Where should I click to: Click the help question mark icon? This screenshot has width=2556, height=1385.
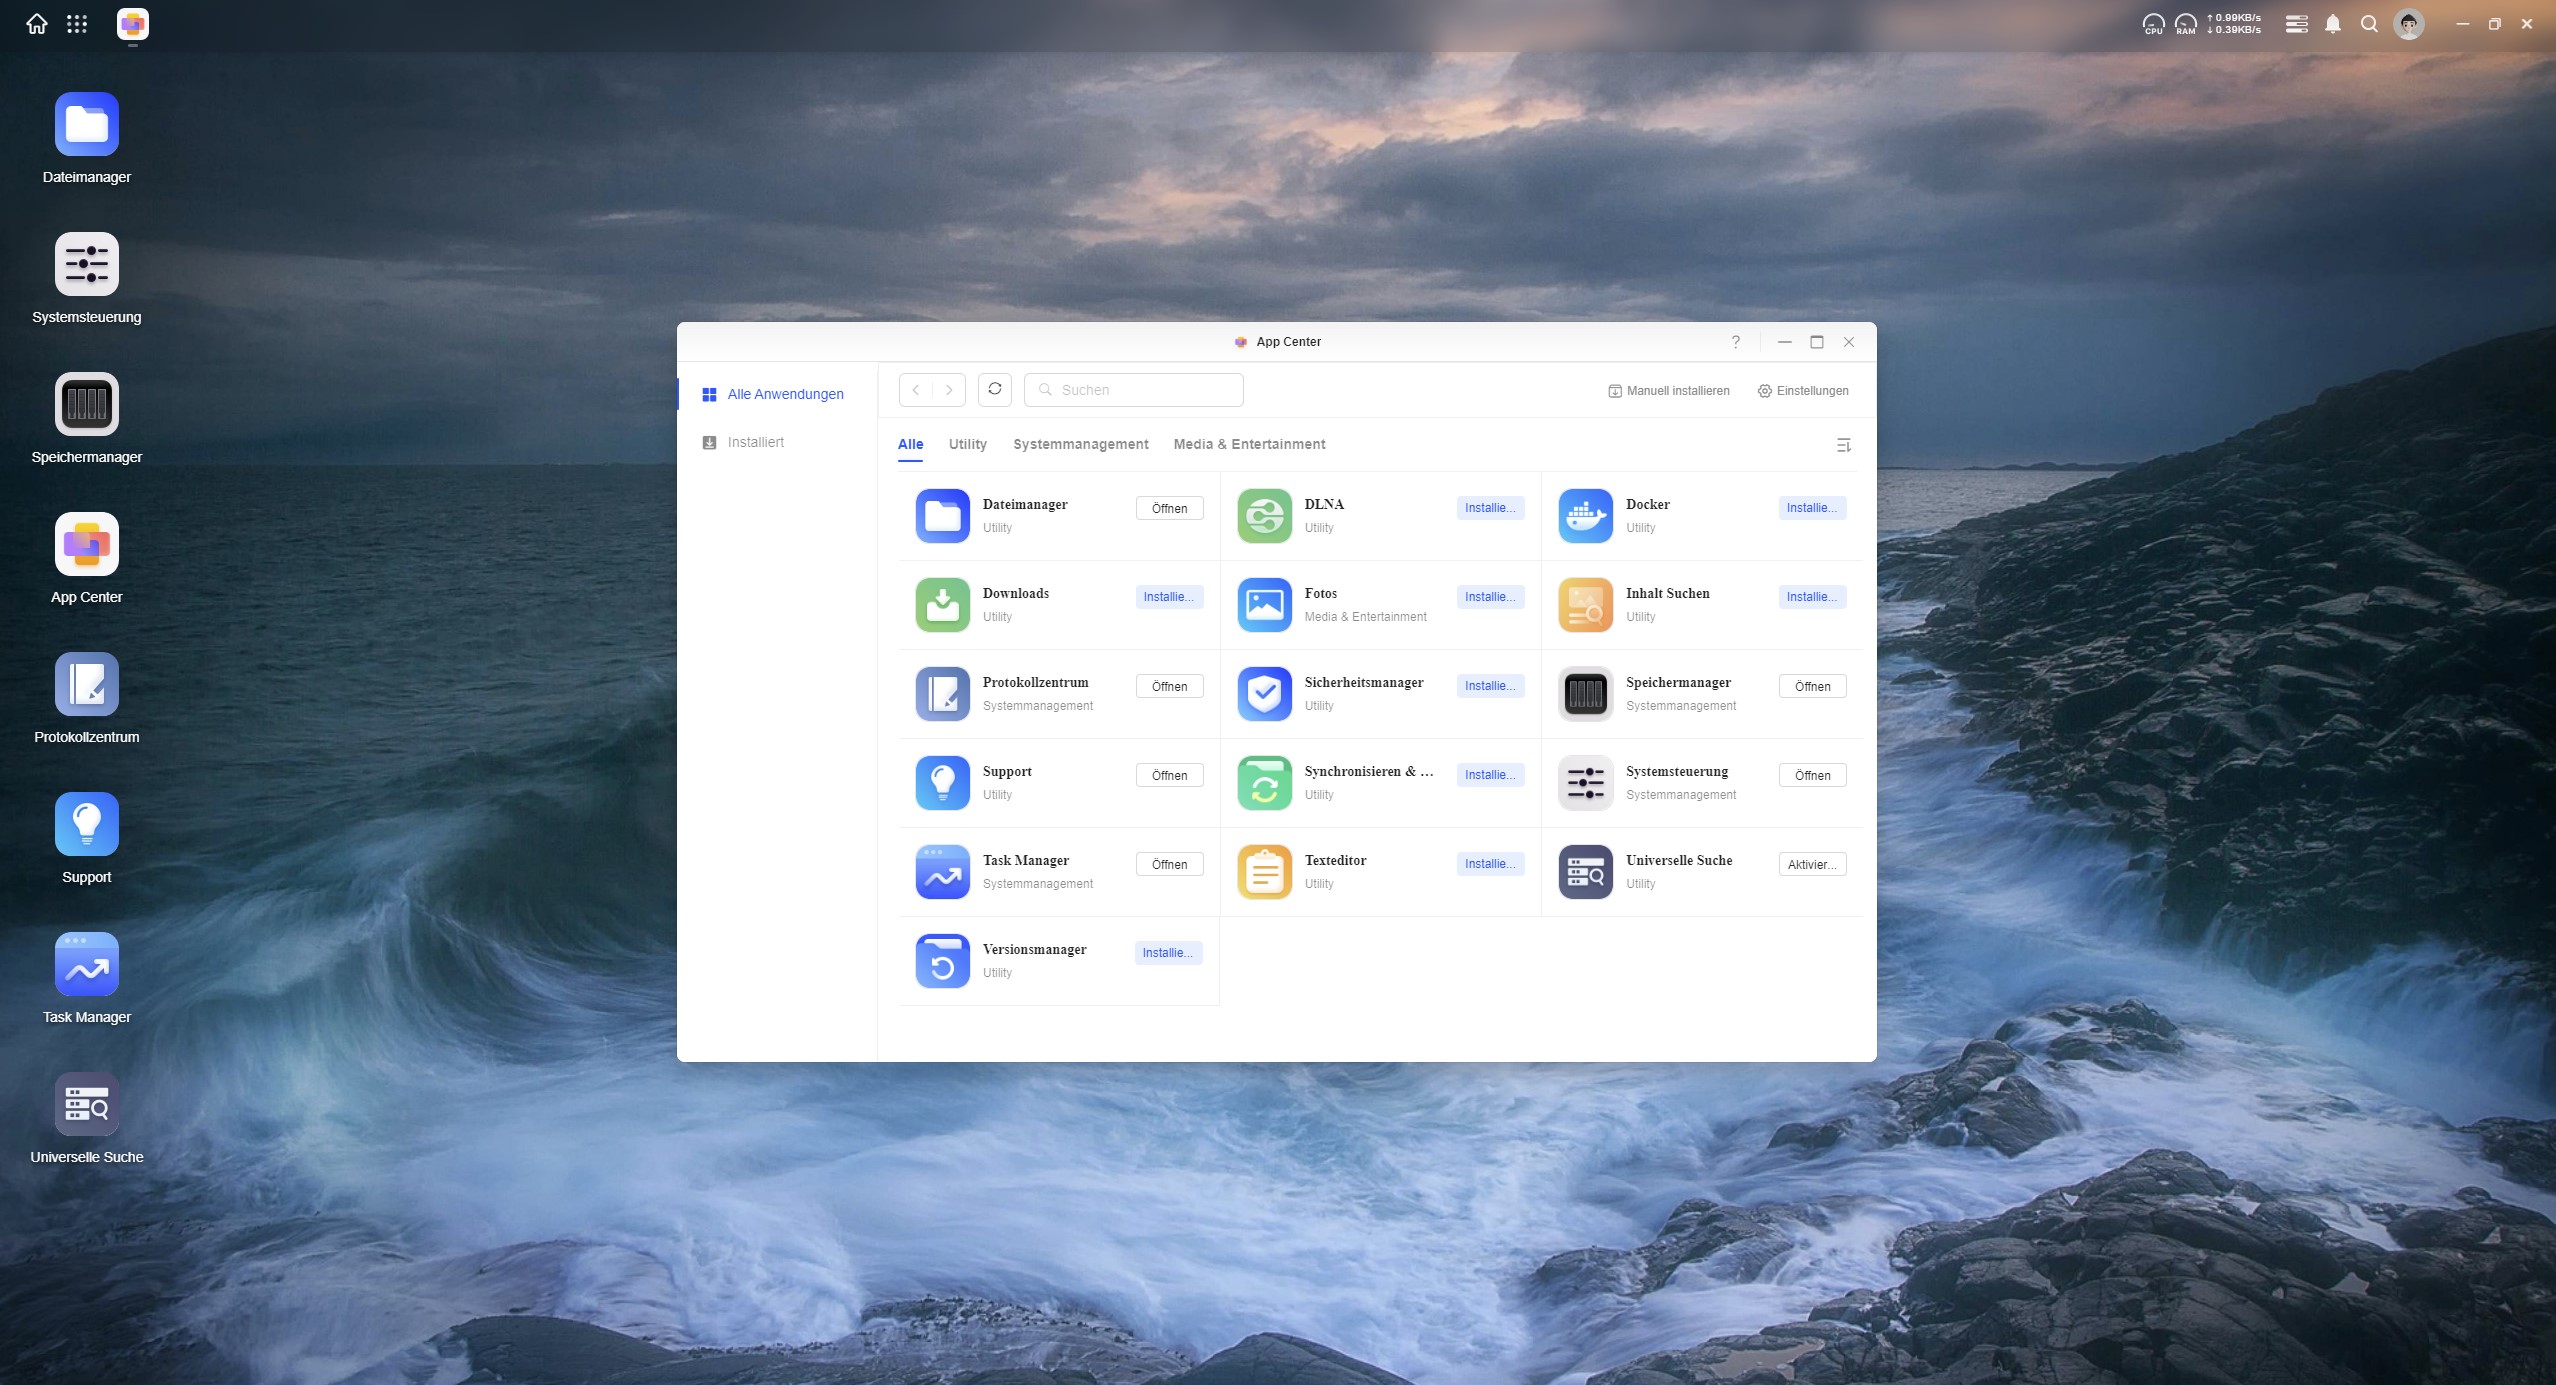[x=1735, y=342]
